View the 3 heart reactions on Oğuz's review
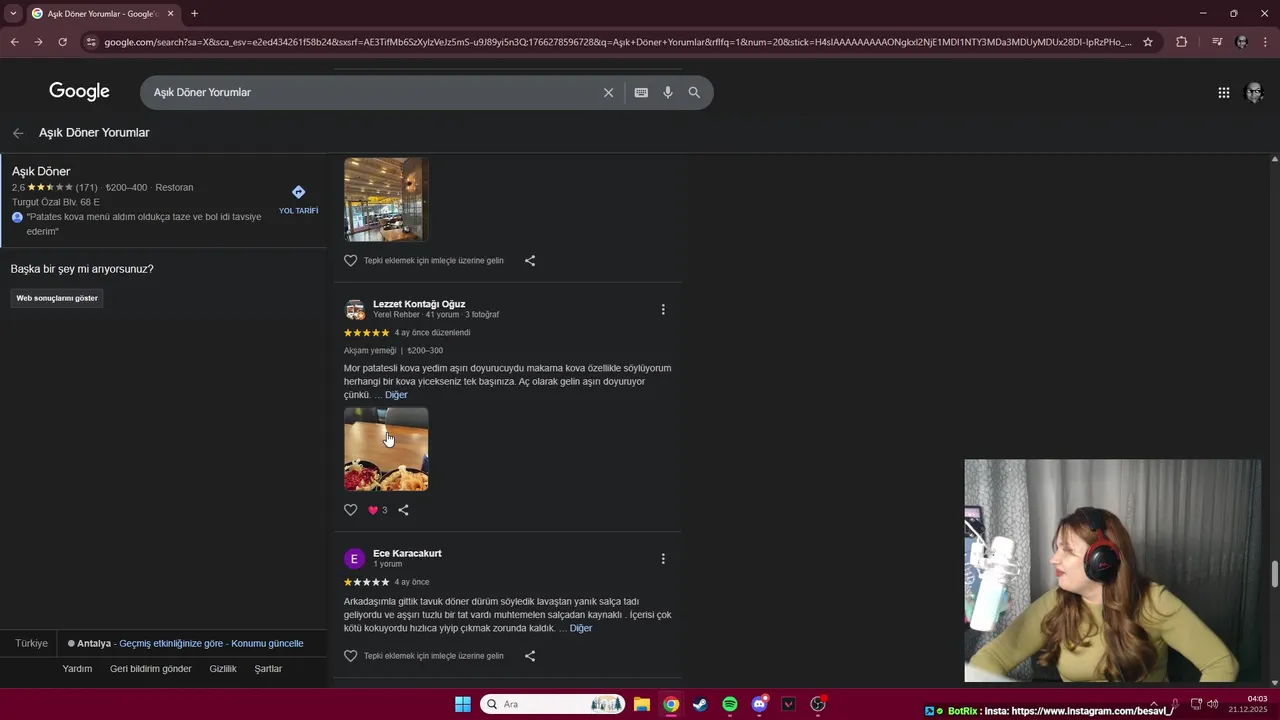This screenshot has width=1280, height=720. 377,510
